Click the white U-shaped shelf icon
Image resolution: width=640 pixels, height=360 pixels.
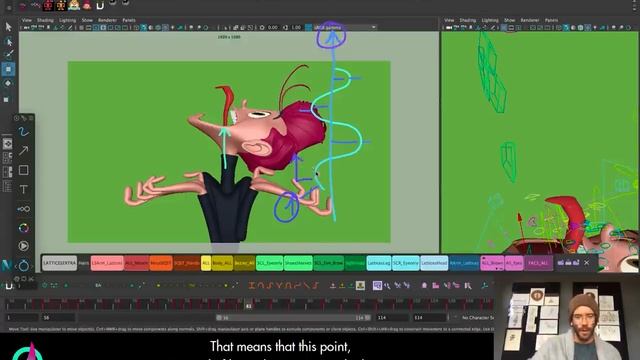tap(100, 5)
